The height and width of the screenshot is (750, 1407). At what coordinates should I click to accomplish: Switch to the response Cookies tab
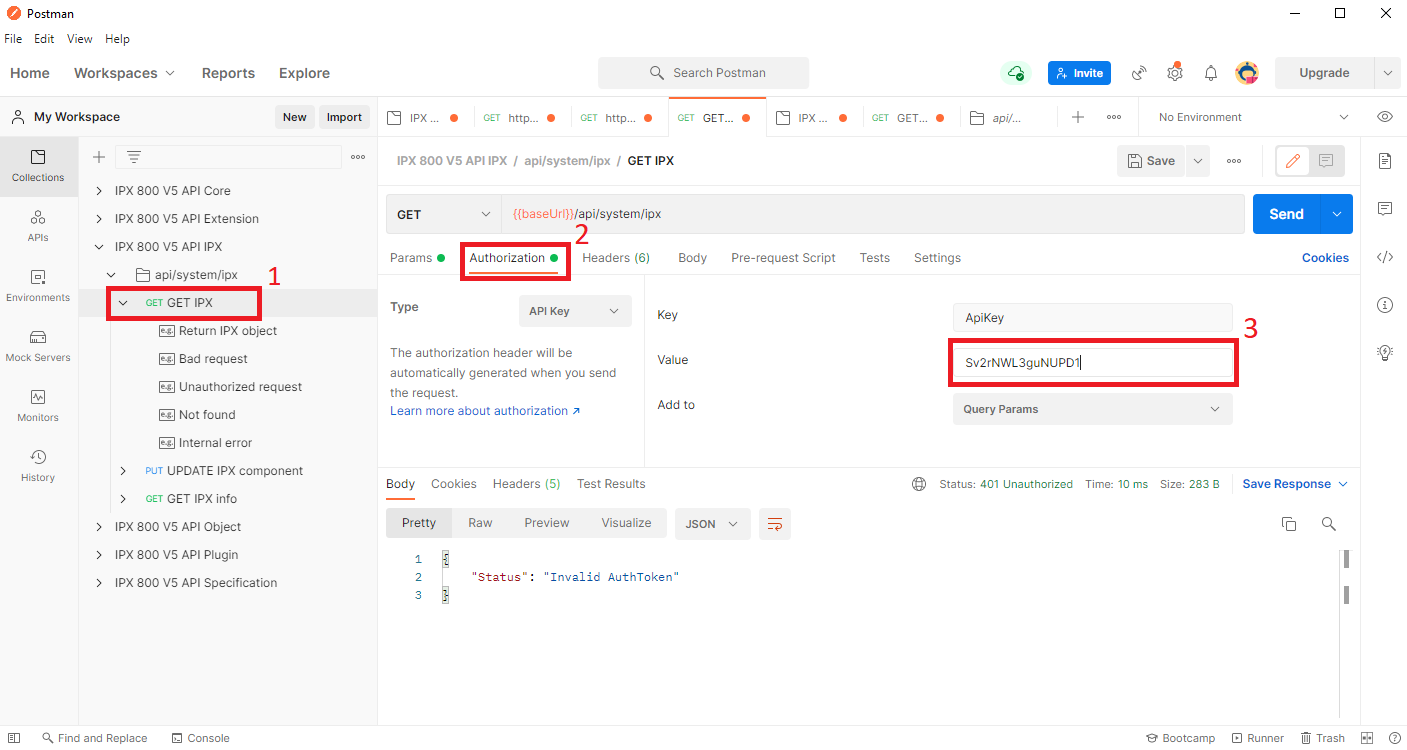pyautogui.click(x=454, y=484)
